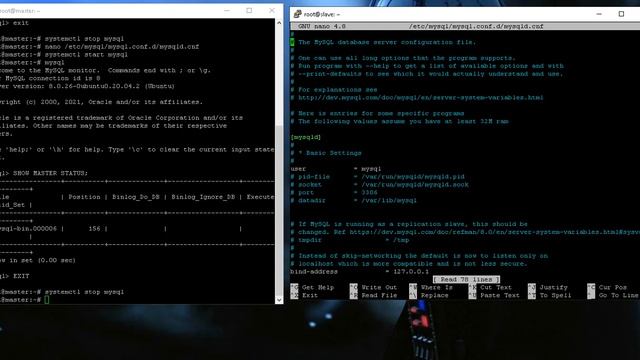
Task: Click the 'Position' column header in master terminal
Action: coord(84,197)
